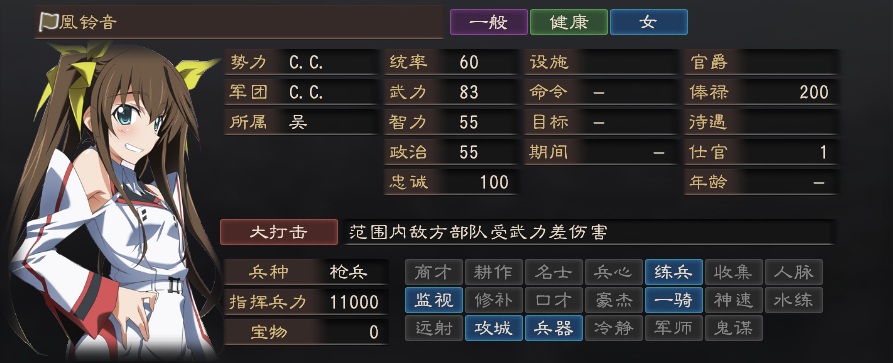Click the 势力 C.C. faction row

tap(301, 62)
